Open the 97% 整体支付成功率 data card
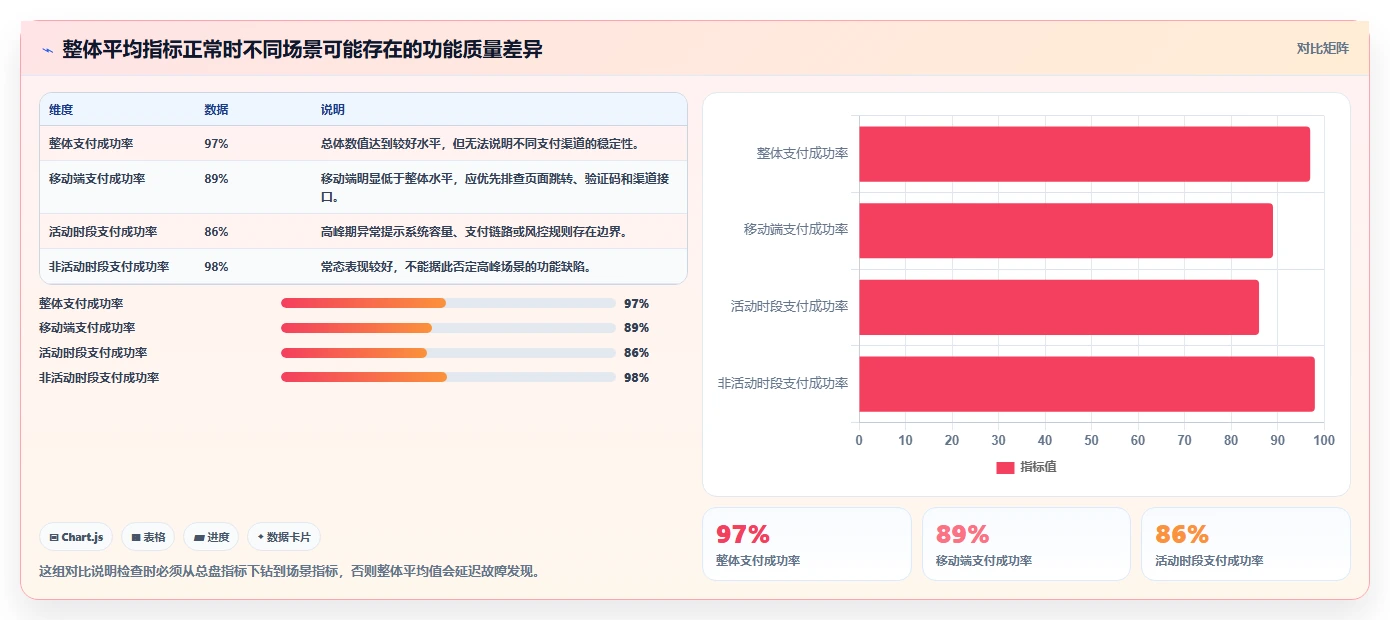Viewport: 1390px width, 620px height. click(x=807, y=544)
